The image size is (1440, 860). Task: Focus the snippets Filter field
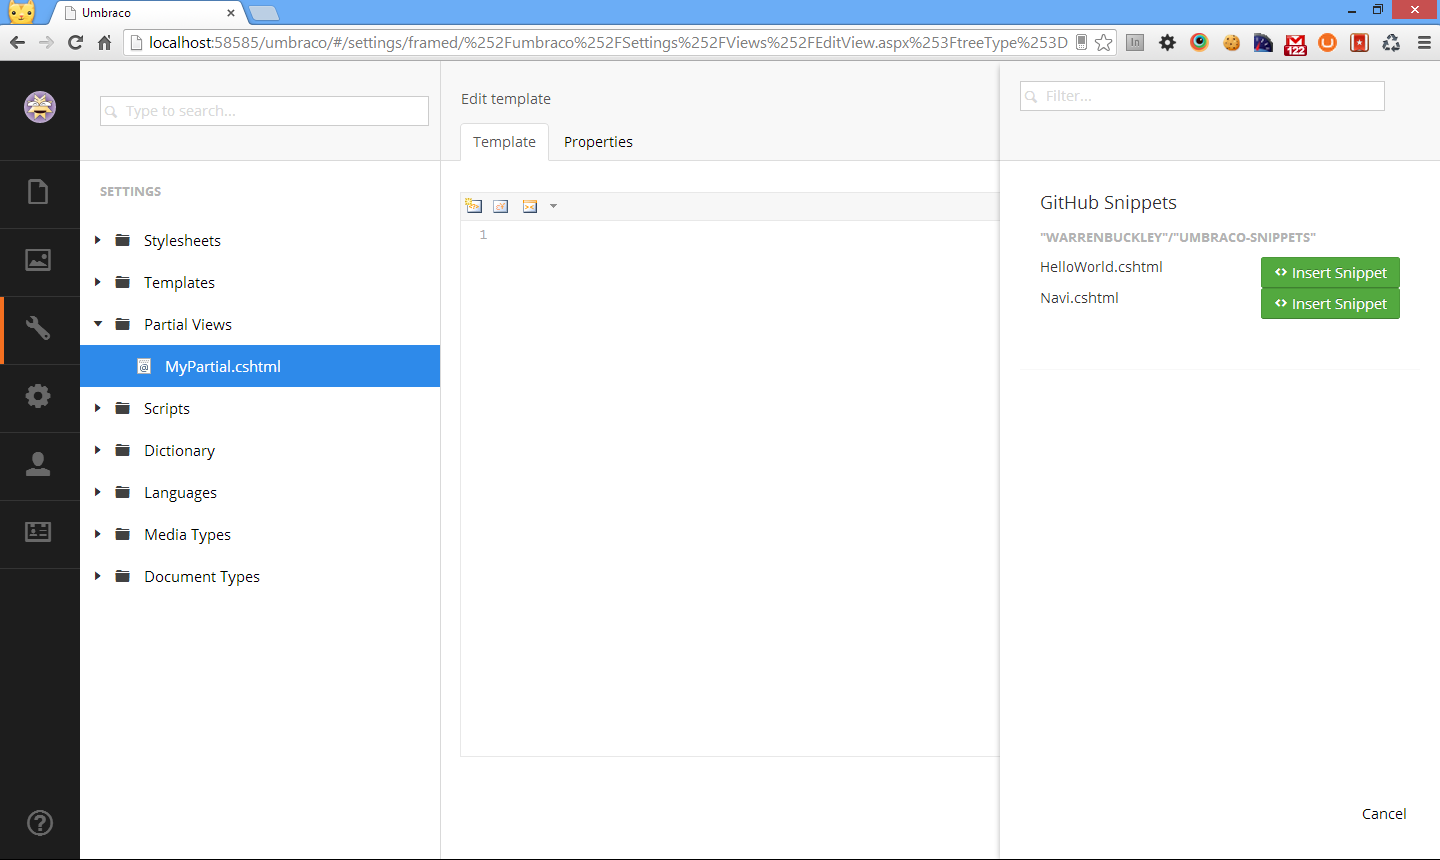click(x=1202, y=96)
